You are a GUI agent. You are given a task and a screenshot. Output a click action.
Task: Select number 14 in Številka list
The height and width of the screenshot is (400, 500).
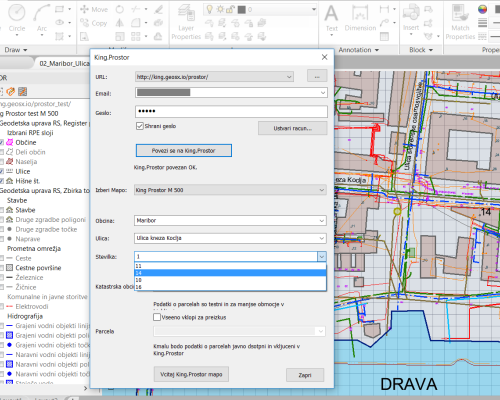click(x=230, y=273)
